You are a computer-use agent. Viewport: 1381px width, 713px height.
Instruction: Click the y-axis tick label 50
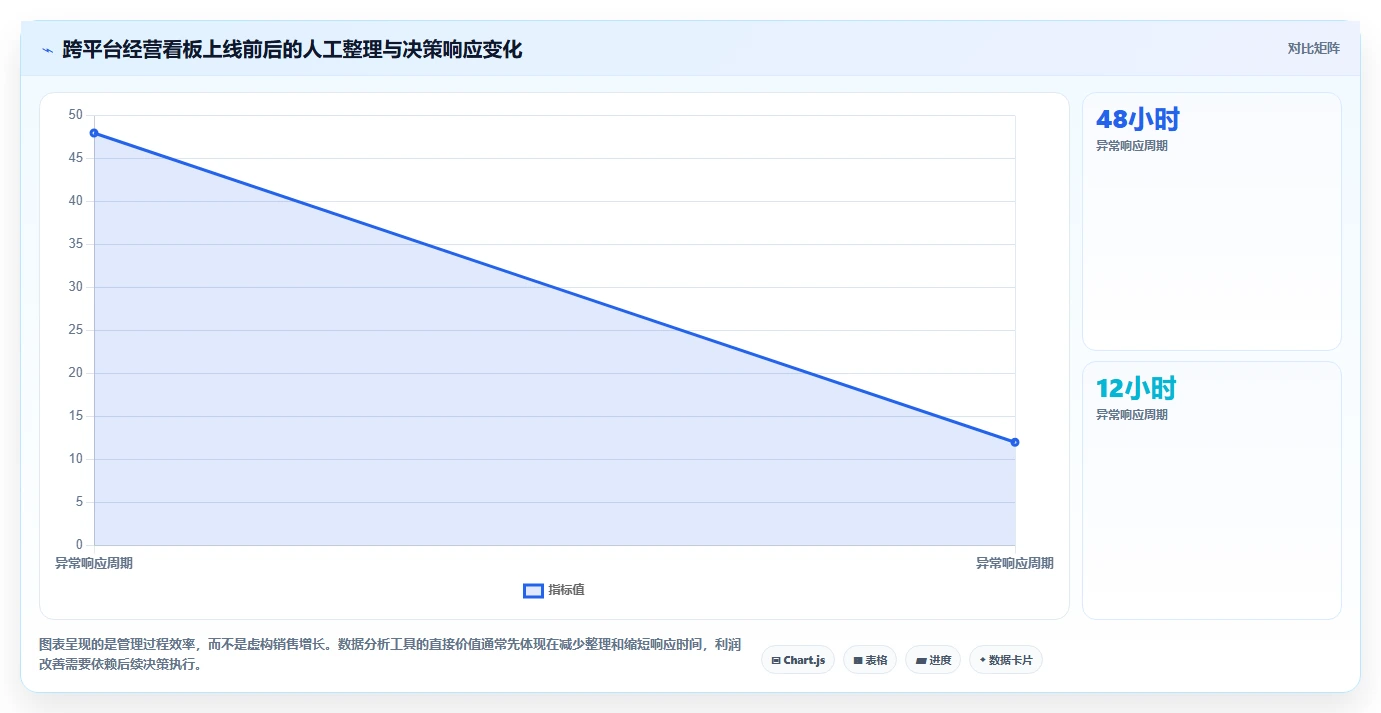coord(76,115)
